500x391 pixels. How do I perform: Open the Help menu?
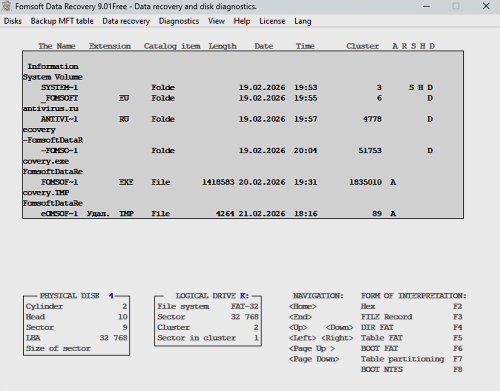[x=242, y=21]
